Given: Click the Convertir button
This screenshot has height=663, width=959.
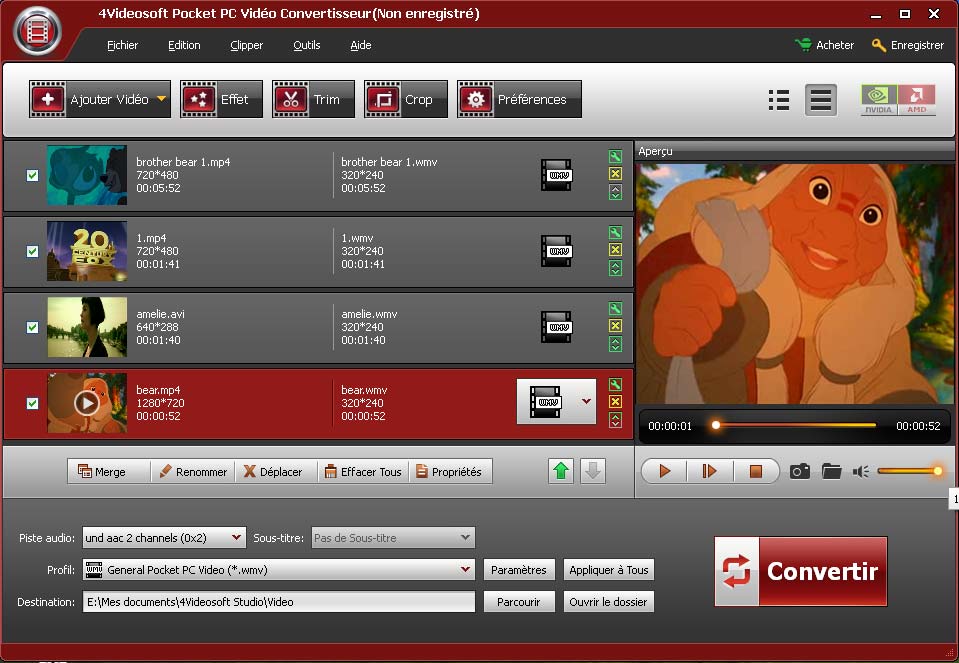Looking at the screenshot, I should tap(800, 571).
